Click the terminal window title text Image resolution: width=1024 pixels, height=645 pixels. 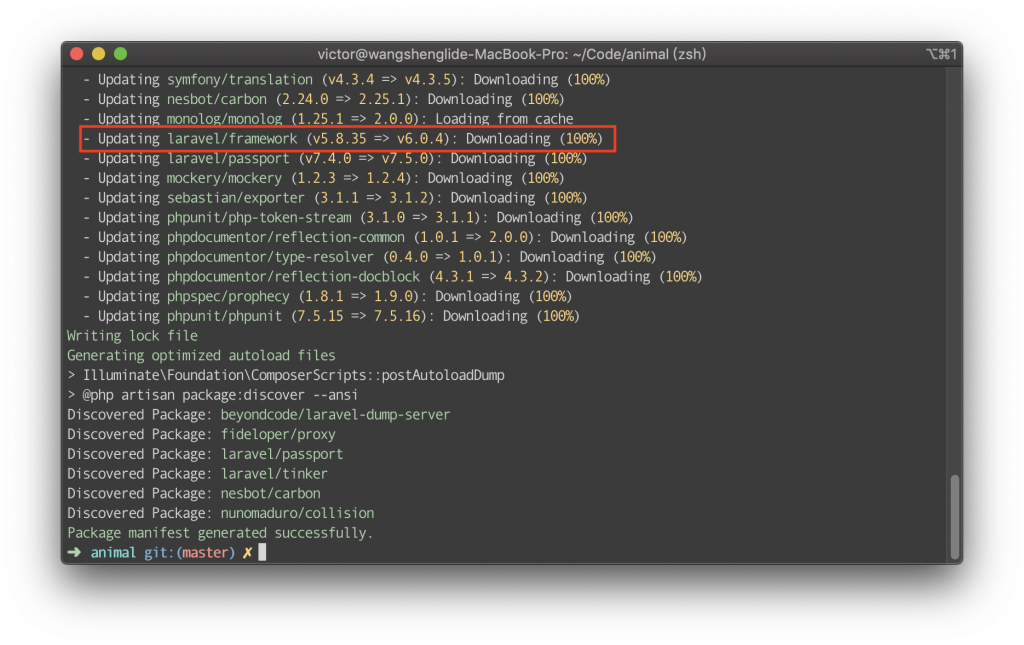511,54
